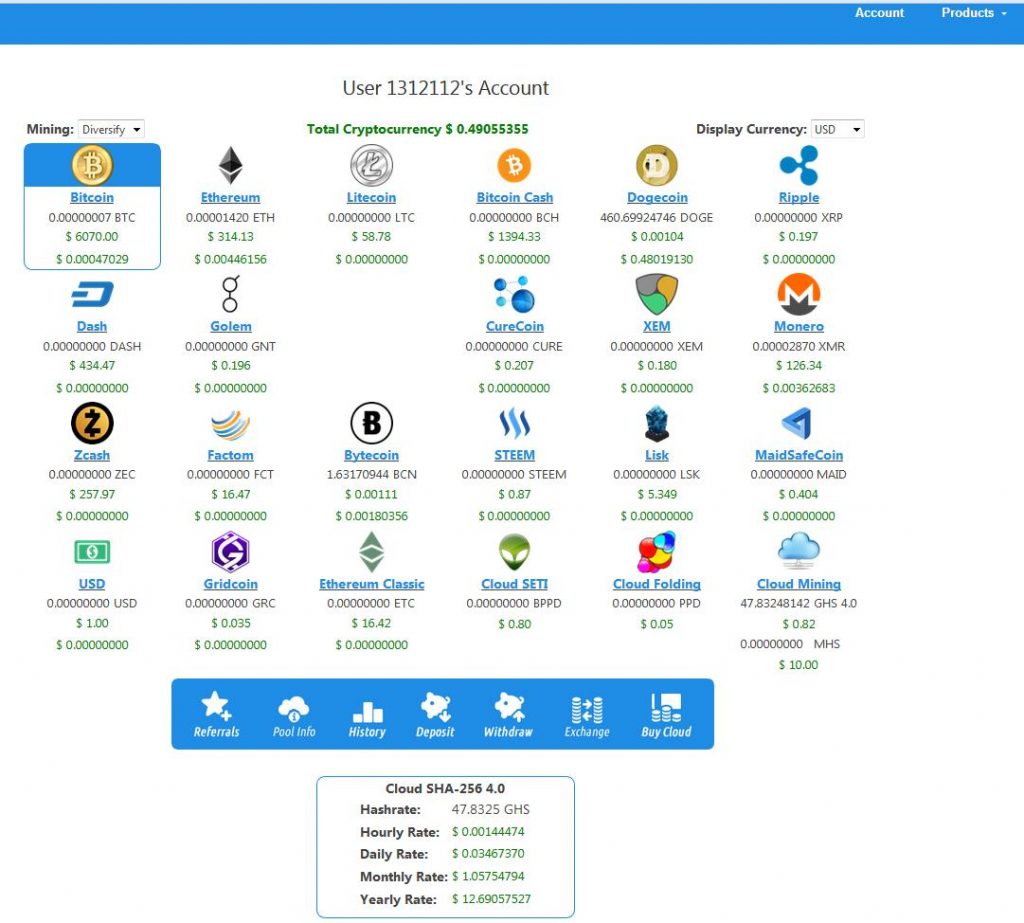Open the Deposit option

pyautogui.click(x=435, y=715)
